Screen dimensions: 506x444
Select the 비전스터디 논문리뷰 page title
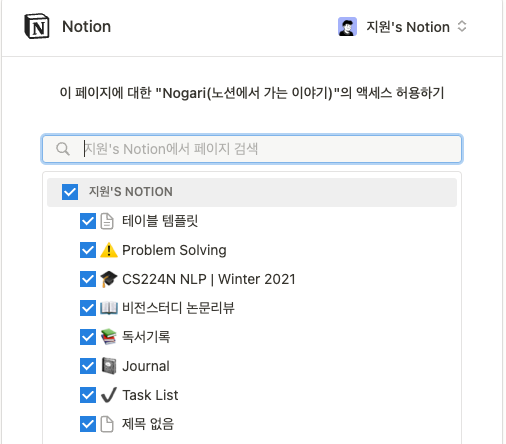178,308
